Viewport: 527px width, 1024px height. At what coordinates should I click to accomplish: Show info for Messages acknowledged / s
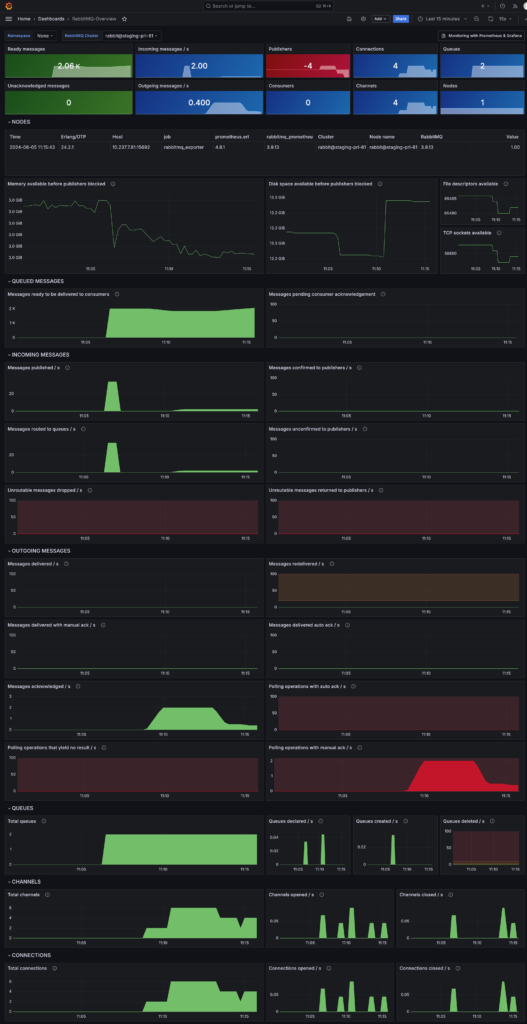[x=78, y=686]
